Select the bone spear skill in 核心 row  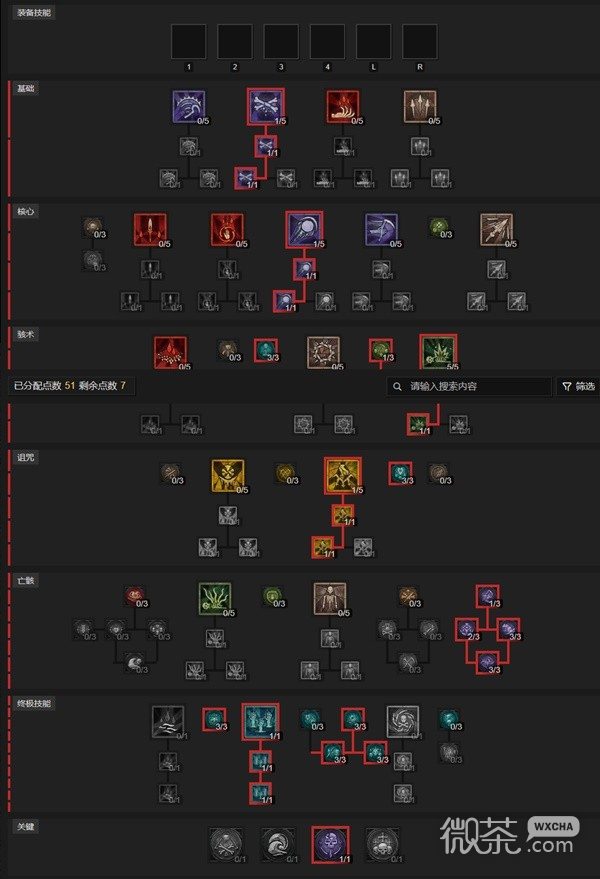[x=497, y=229]
